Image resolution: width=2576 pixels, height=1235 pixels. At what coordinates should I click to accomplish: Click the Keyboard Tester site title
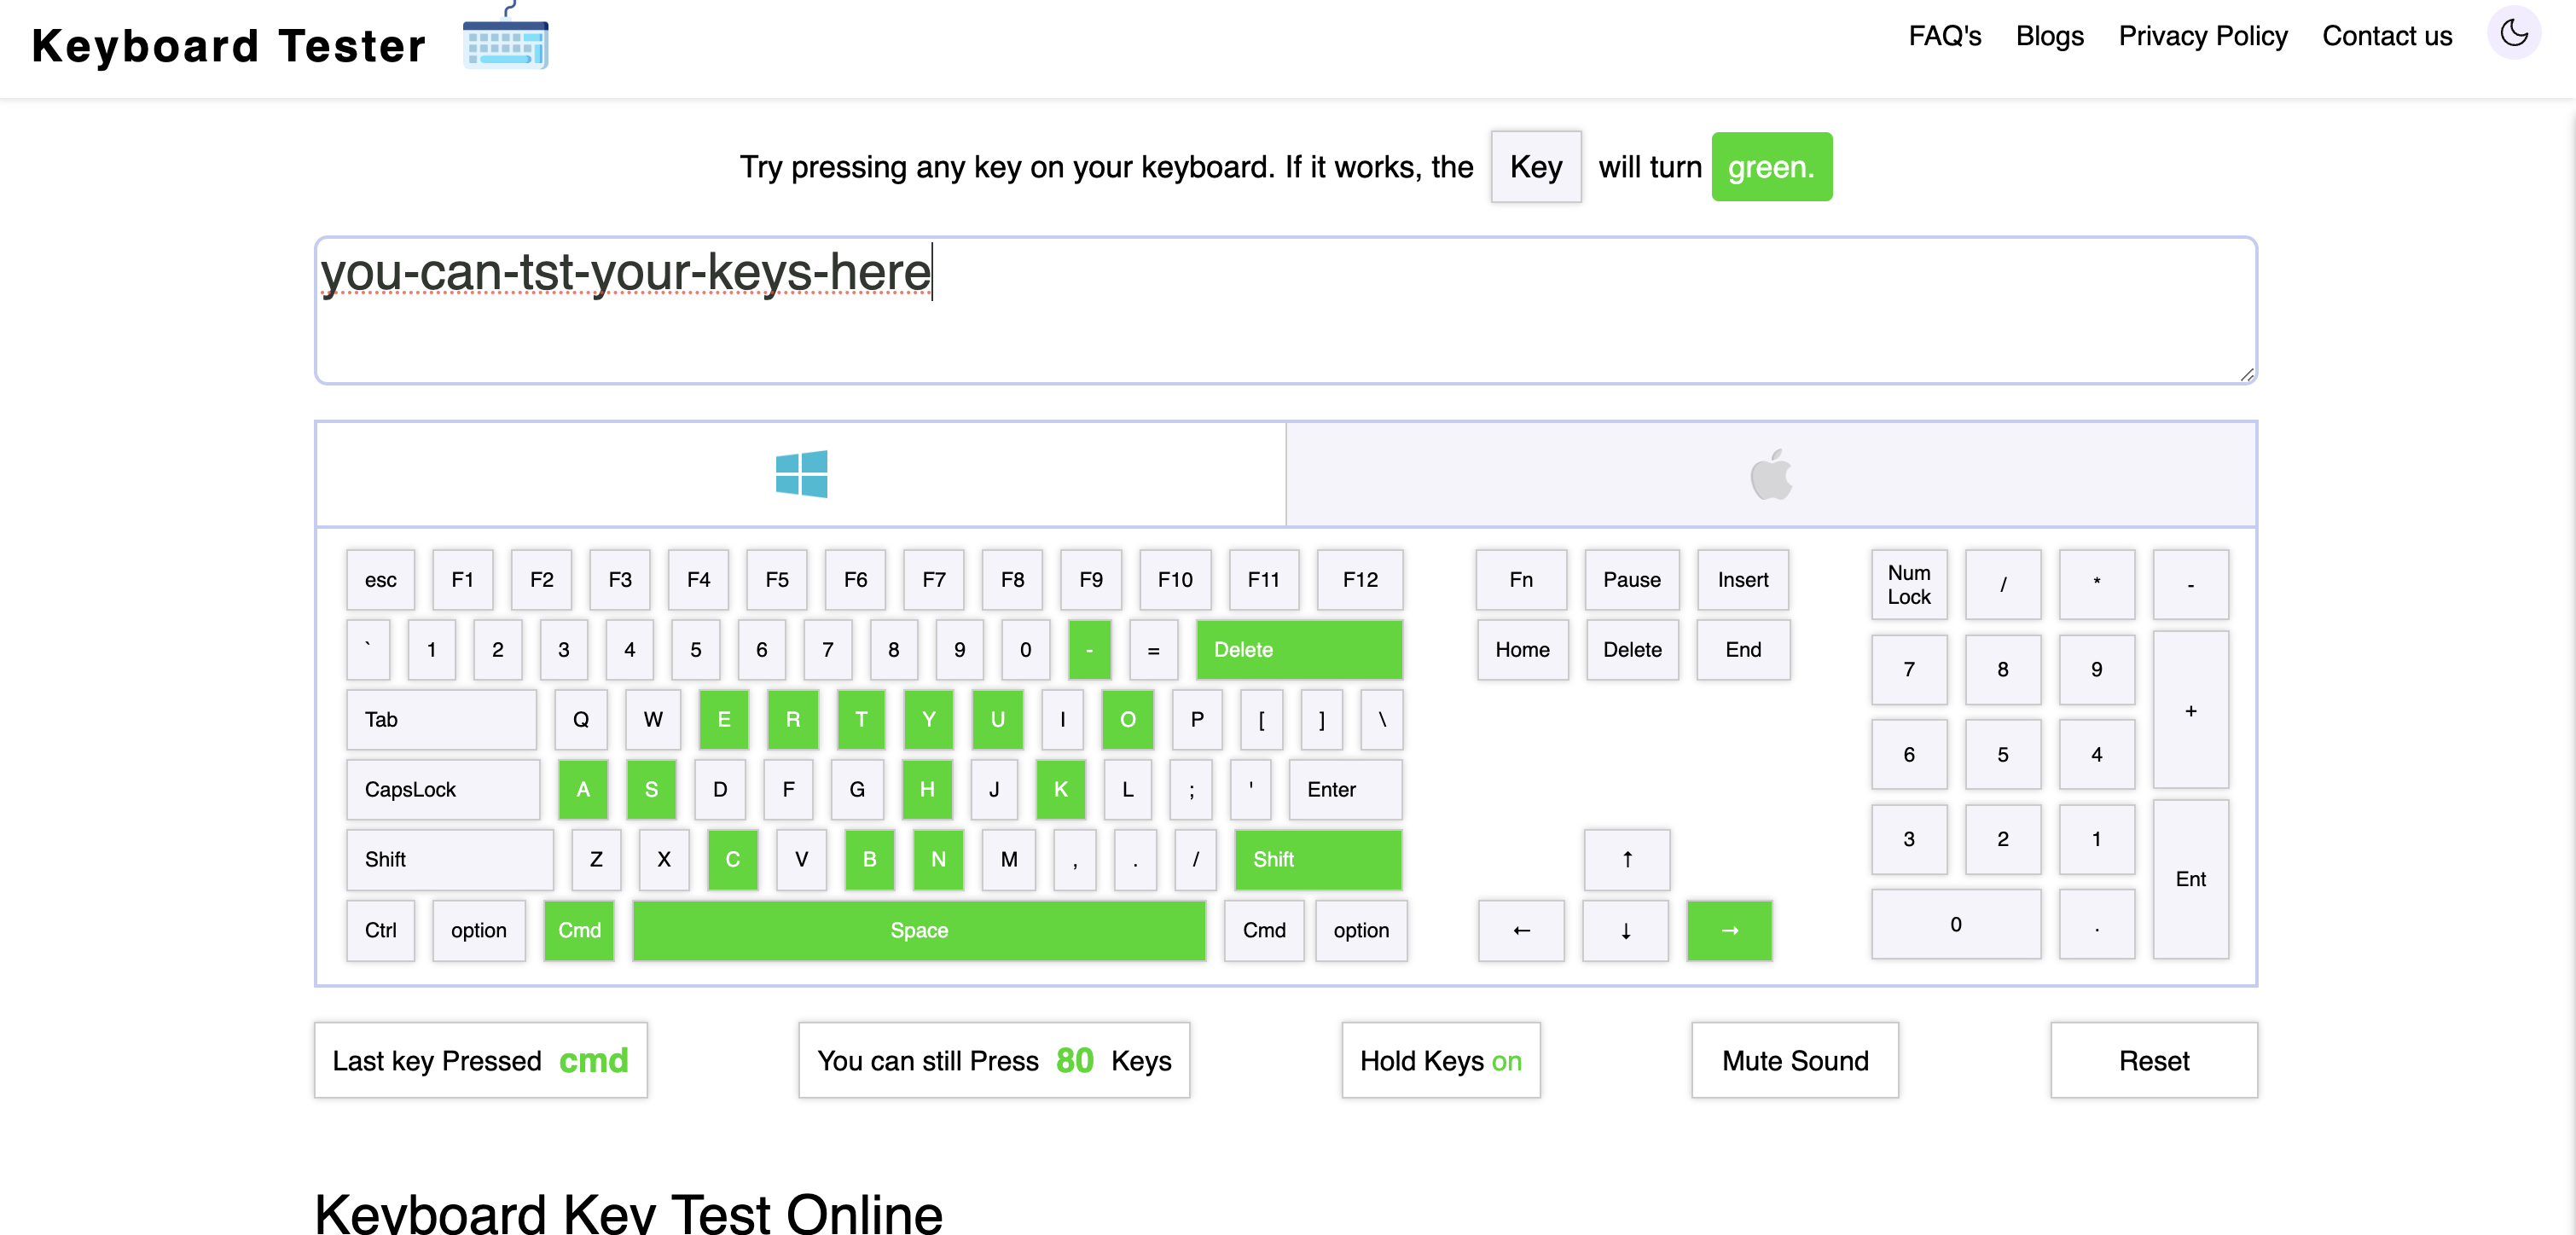[x=229, y=46]
